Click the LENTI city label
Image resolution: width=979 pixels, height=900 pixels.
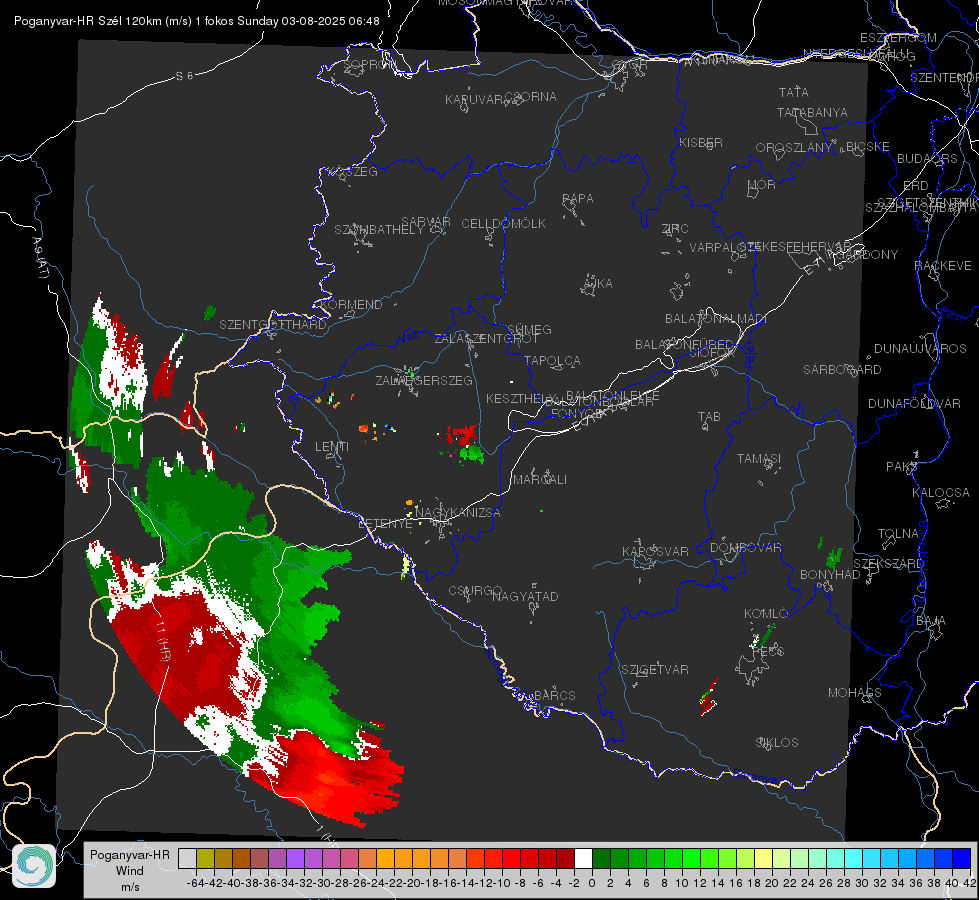(332, 447)
